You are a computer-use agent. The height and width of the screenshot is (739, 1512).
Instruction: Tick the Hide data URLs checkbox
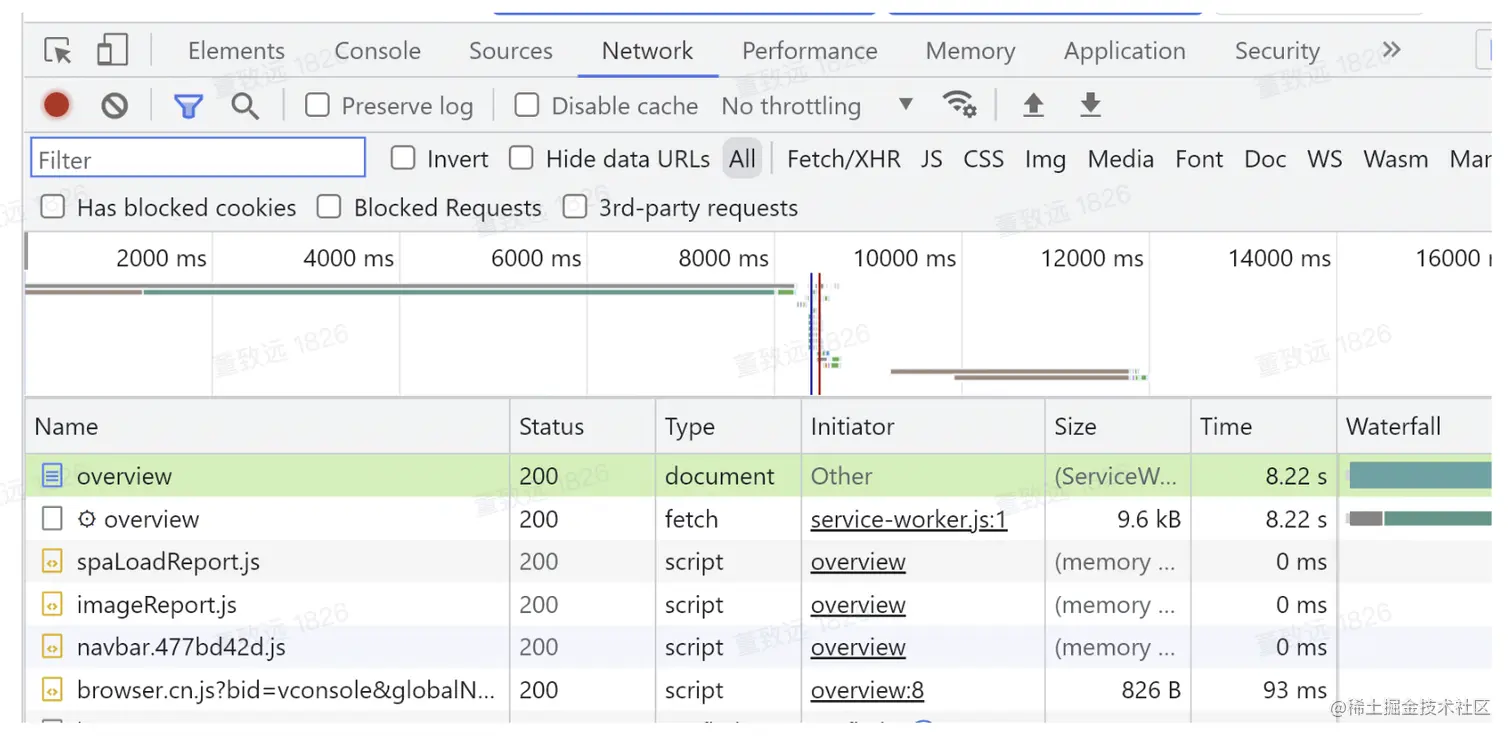click(521, 158)
